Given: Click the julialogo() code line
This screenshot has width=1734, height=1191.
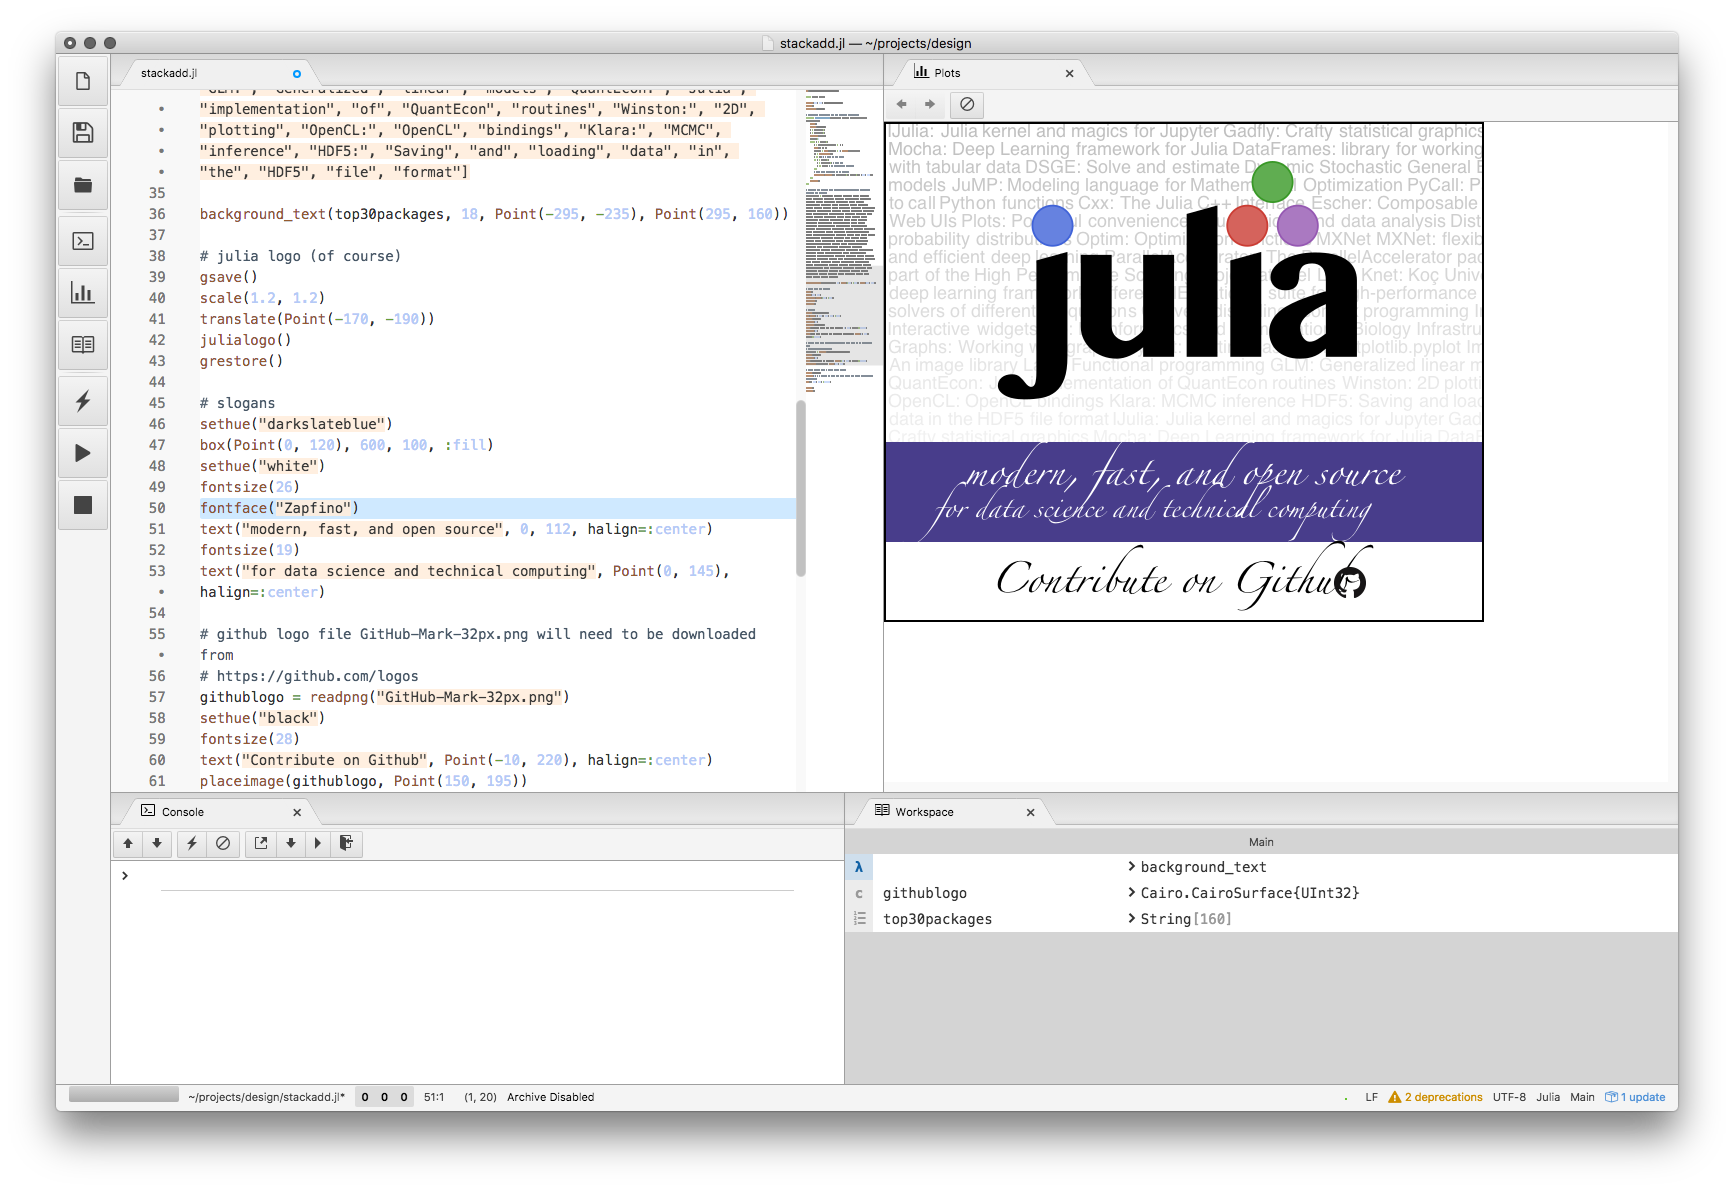Looking at the screenshot, I should coord(245,340).
